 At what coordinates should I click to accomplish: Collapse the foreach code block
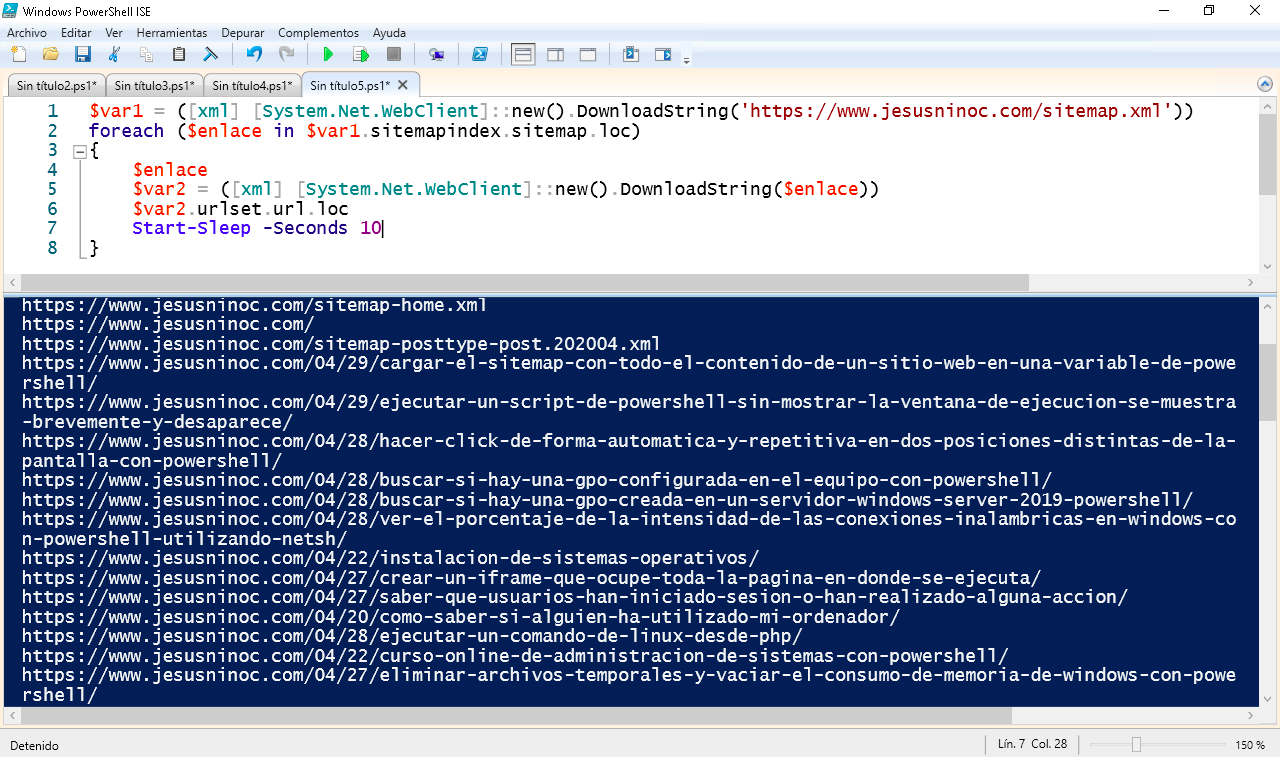[x=80, y=150]
